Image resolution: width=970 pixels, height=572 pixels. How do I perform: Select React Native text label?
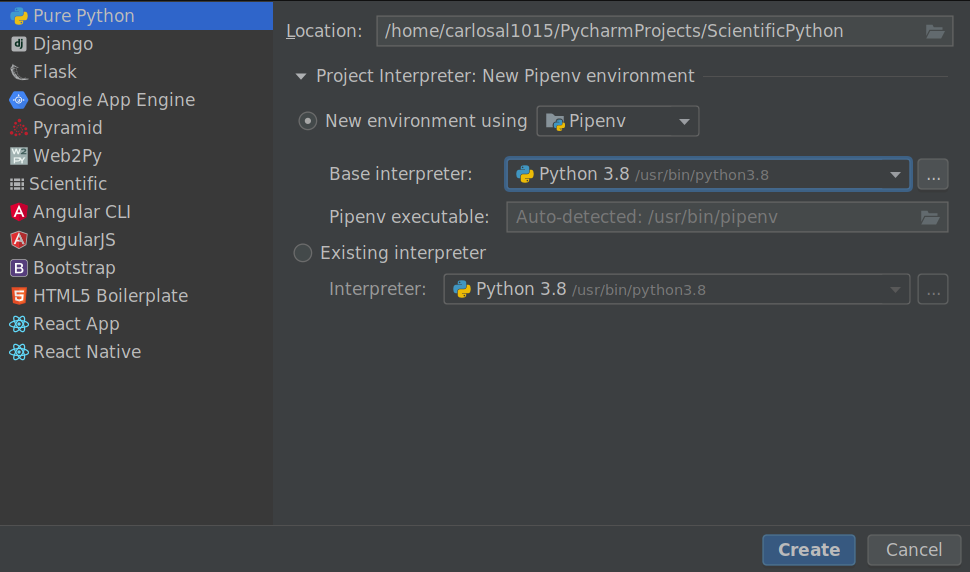[x=87, y=352]
